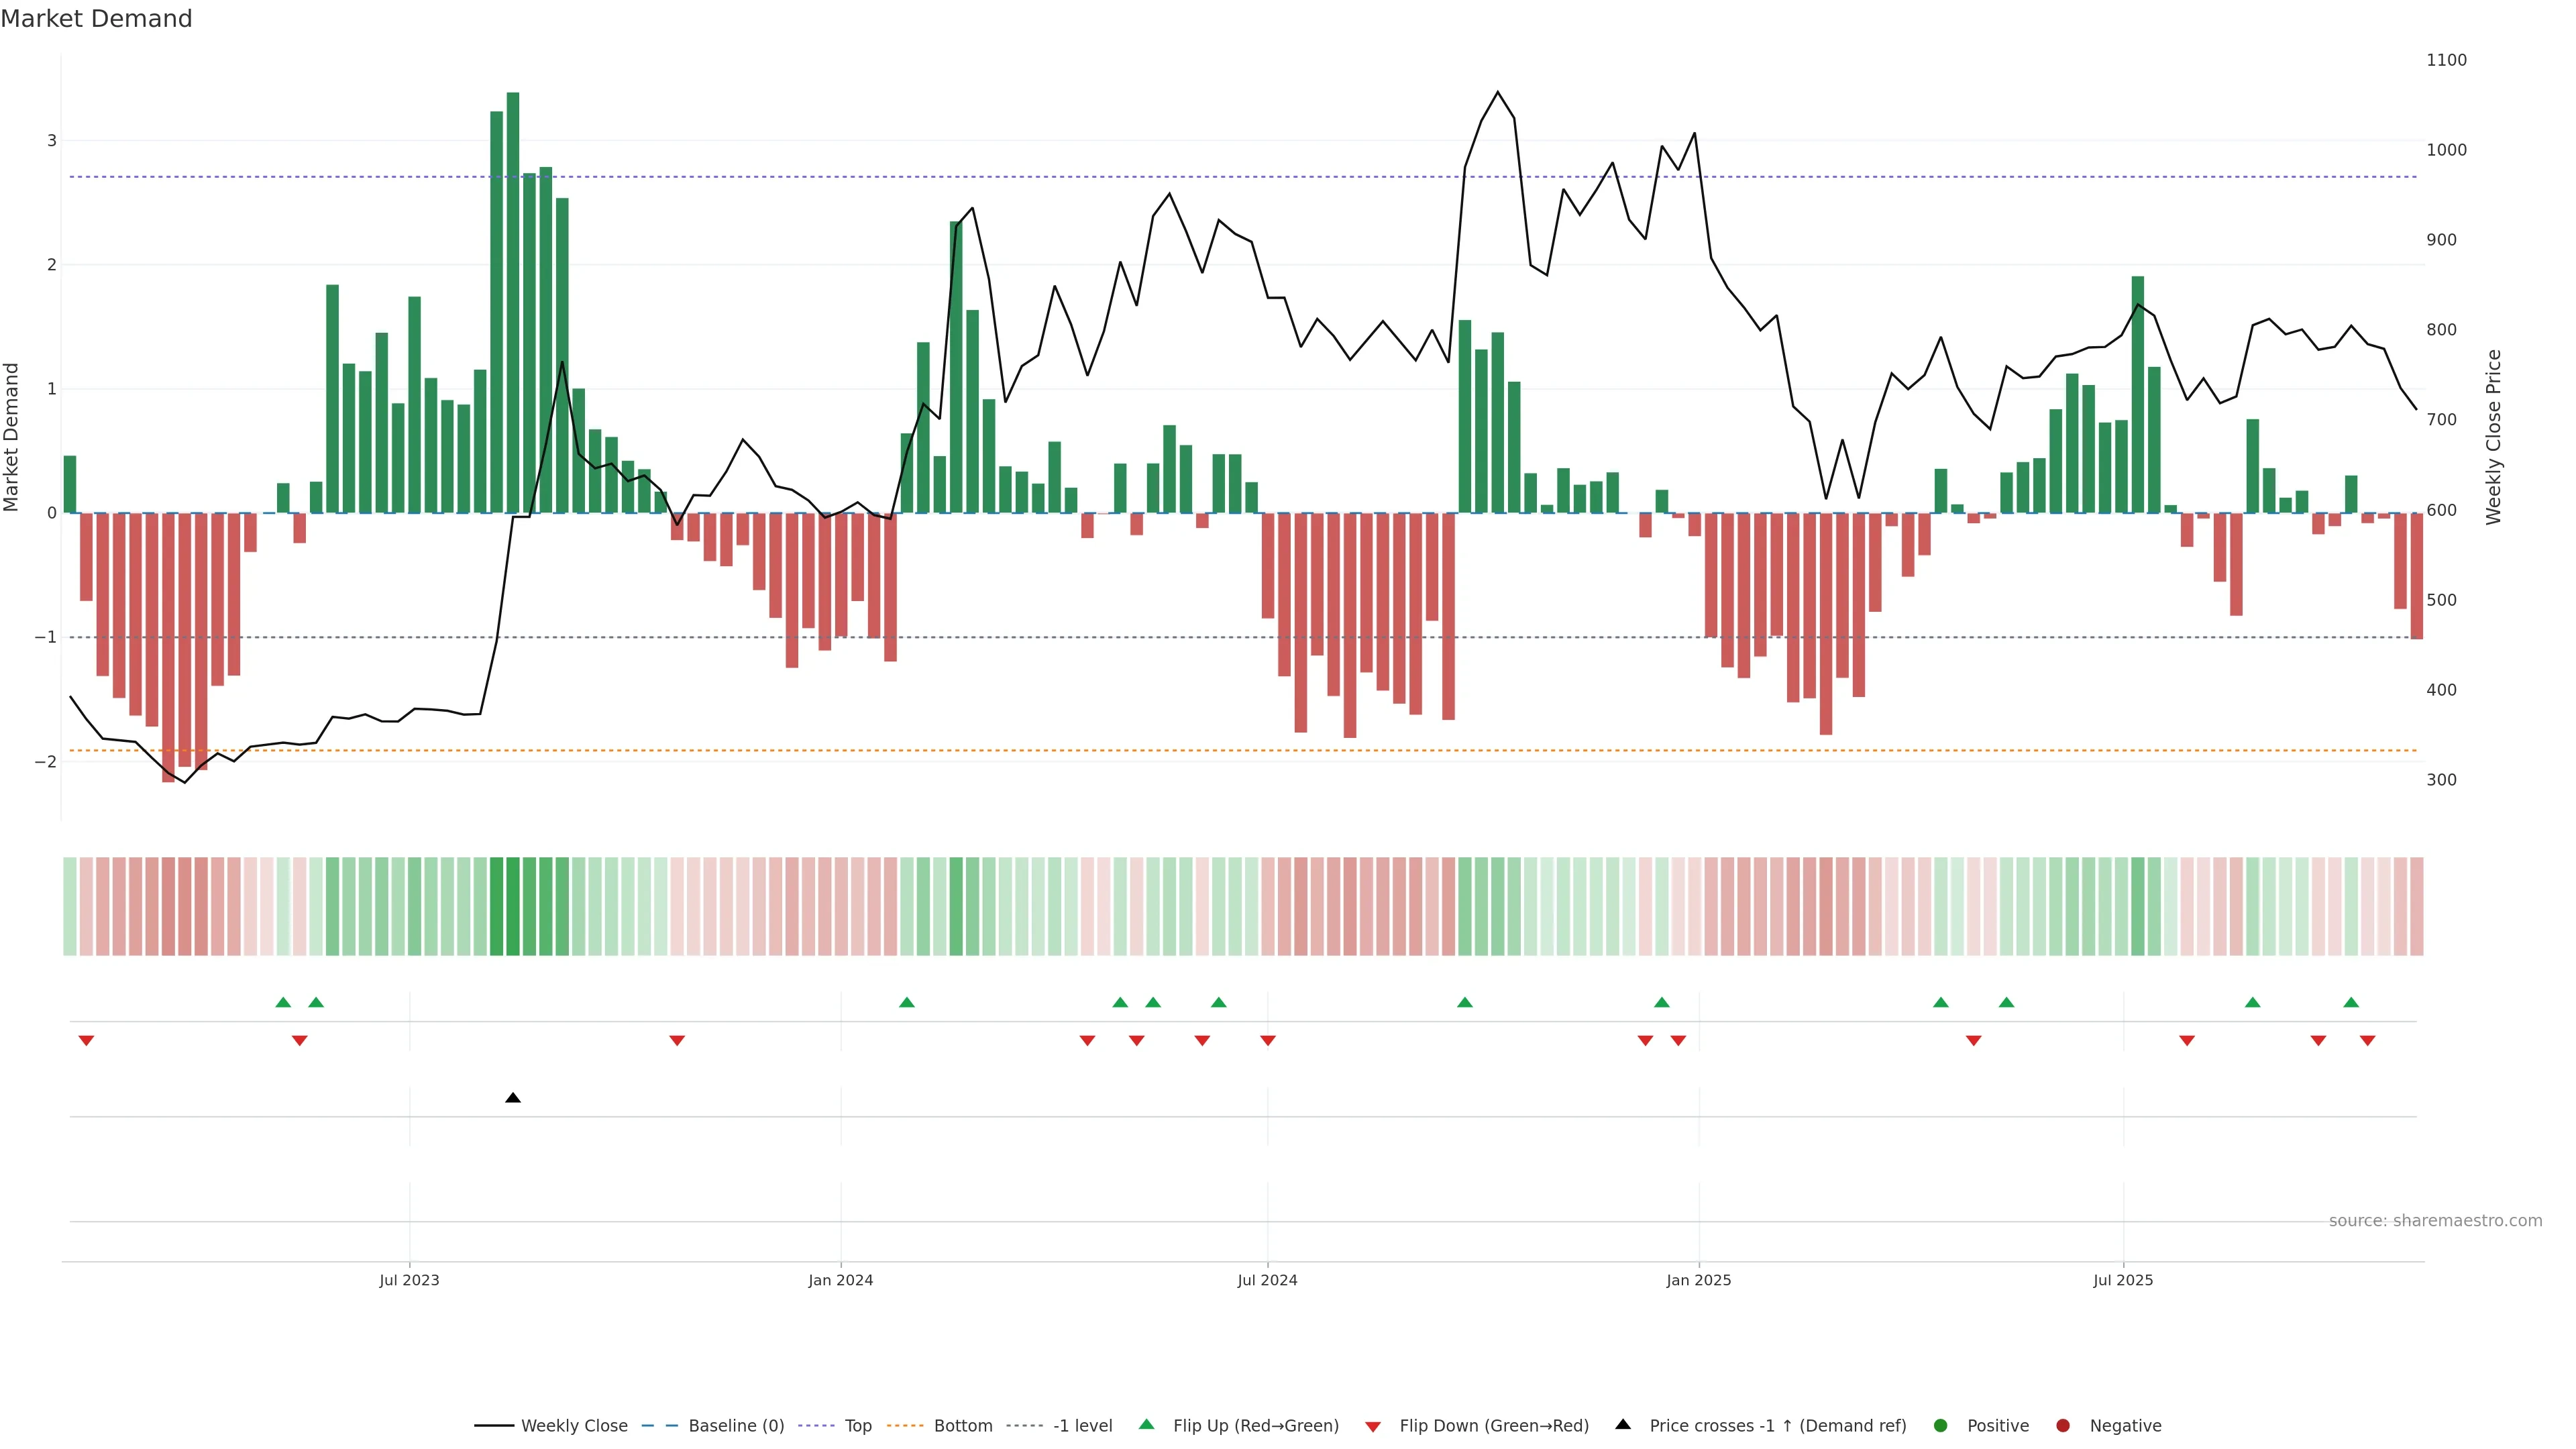Click the black triangle marker in price-cross row
2576x1449 pixels.
[513, 1098]
